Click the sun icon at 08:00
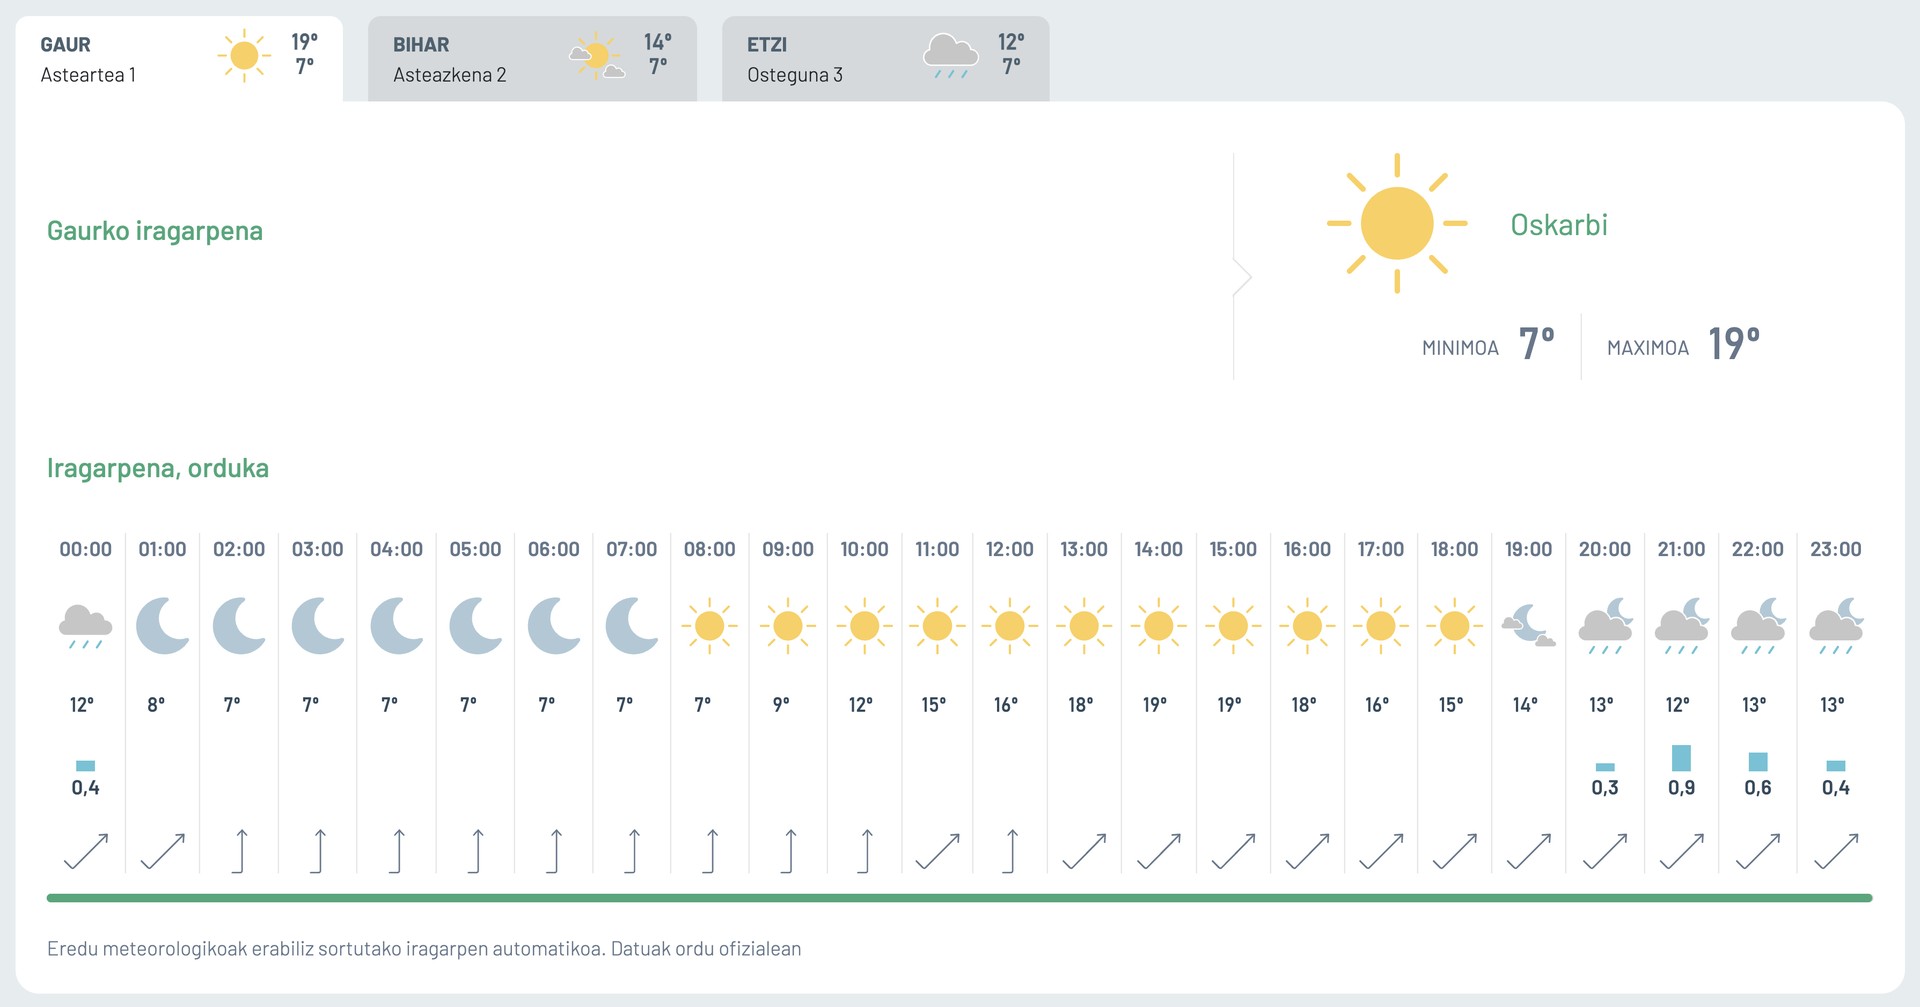The width and height of the screenshot is (1920, 1007). 710,626
